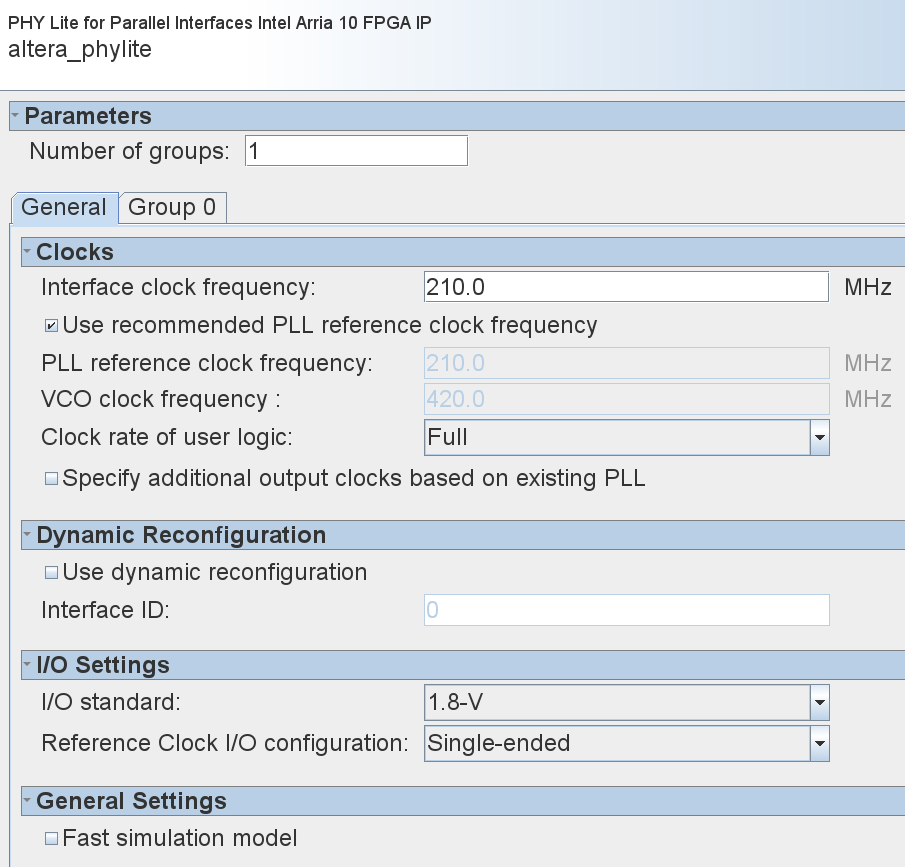Image resolution: width=905 pixels, height=867 pixels.
Task: Click the Interface clock frequency field
Action: tap(626, 288)
